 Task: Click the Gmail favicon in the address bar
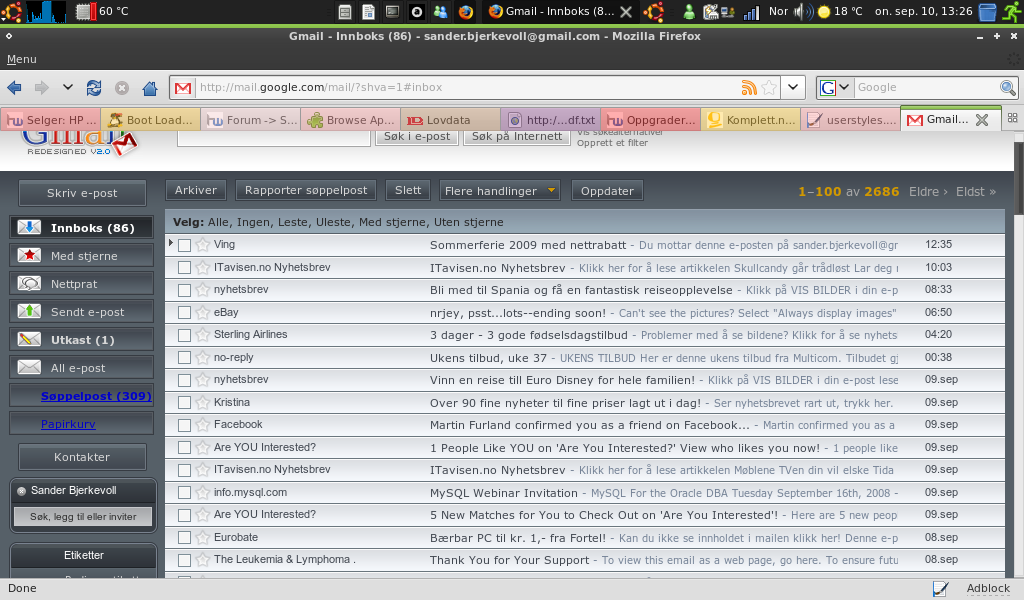tap(184, 87)
